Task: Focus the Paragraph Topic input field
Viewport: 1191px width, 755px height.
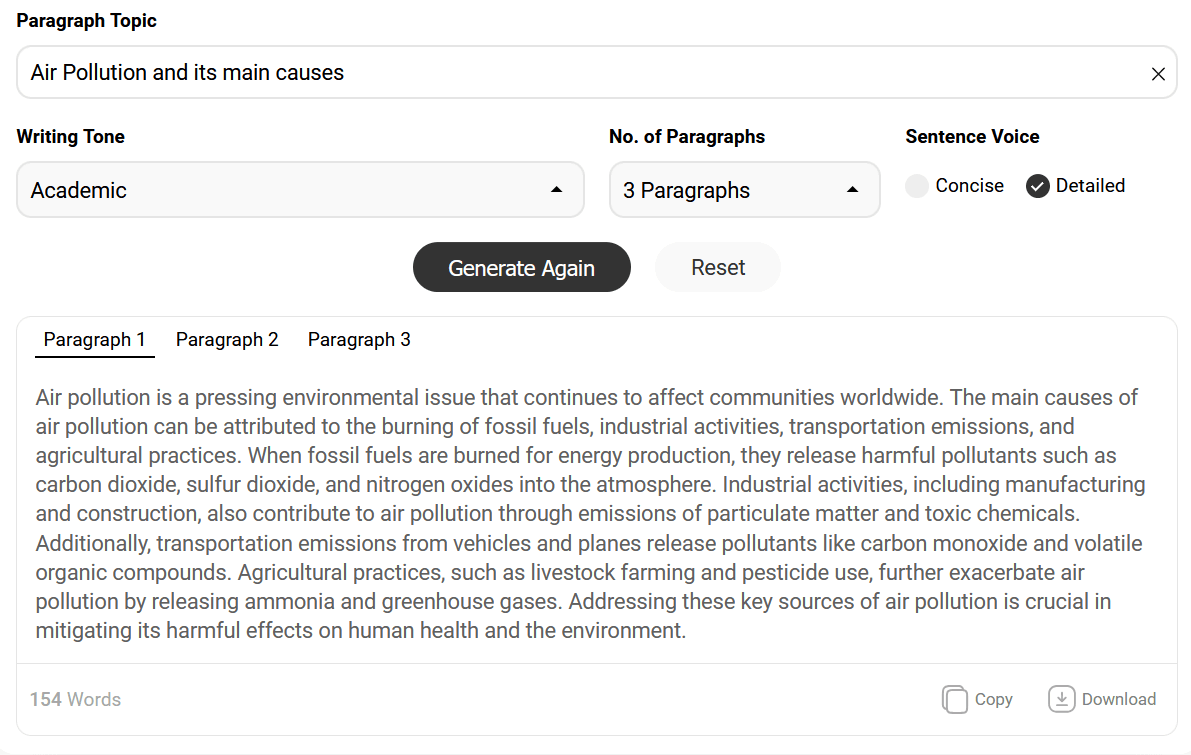Action: [597, 72]
